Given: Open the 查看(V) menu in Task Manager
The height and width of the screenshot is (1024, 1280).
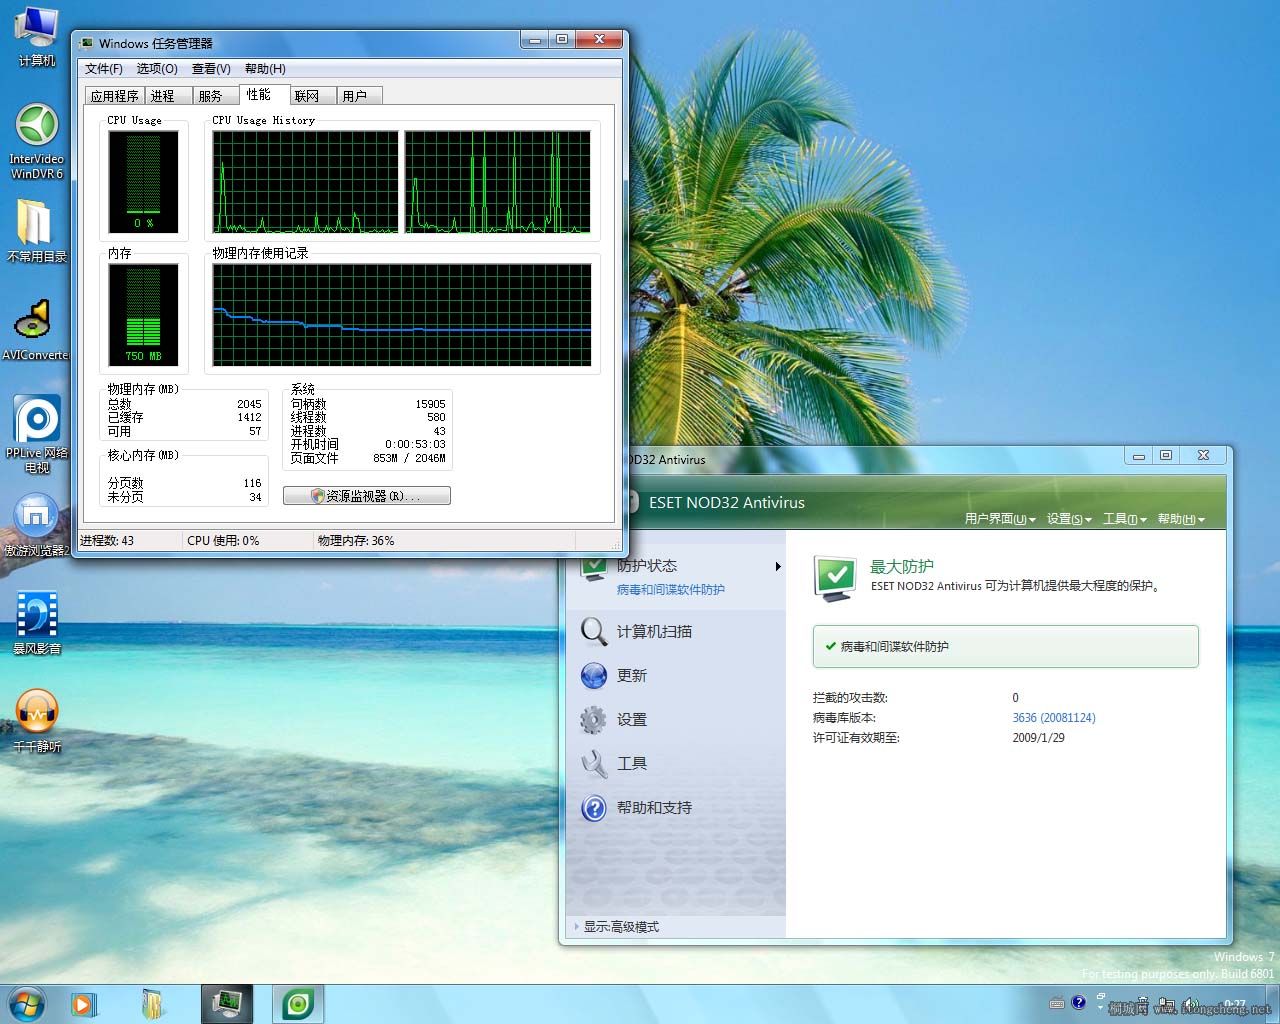Looking at the screenshot, I should tap(211, 69).
